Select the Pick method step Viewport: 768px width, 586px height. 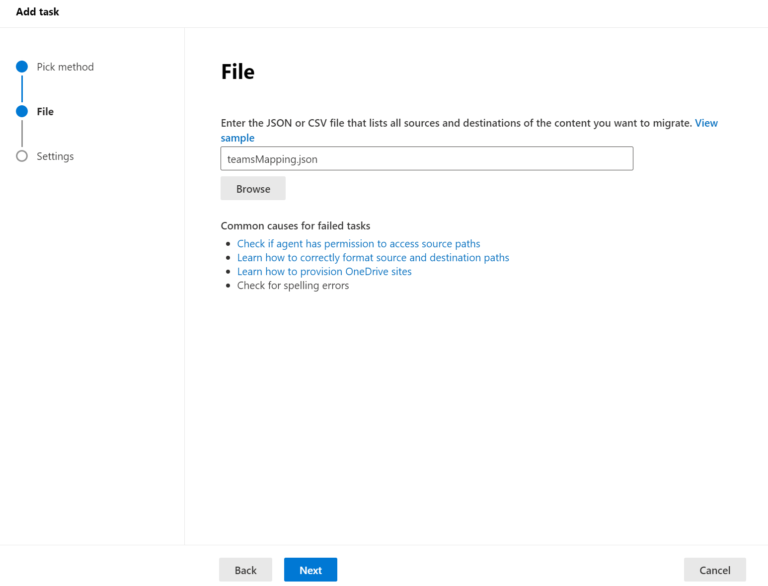[x=65, y=67]
